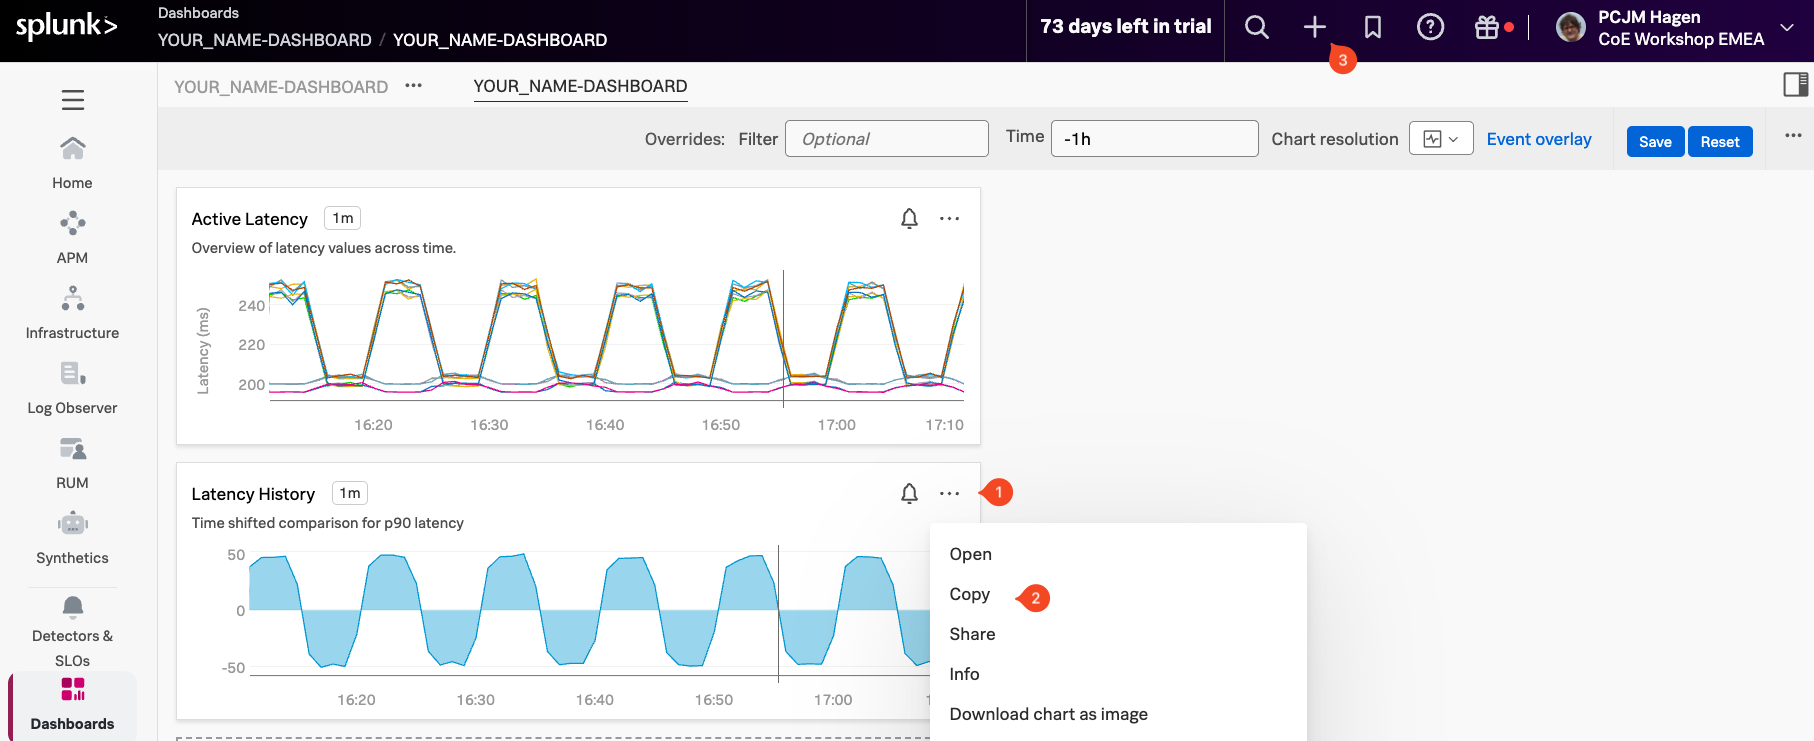Open Log Observer in sidebar

(72, 387)
